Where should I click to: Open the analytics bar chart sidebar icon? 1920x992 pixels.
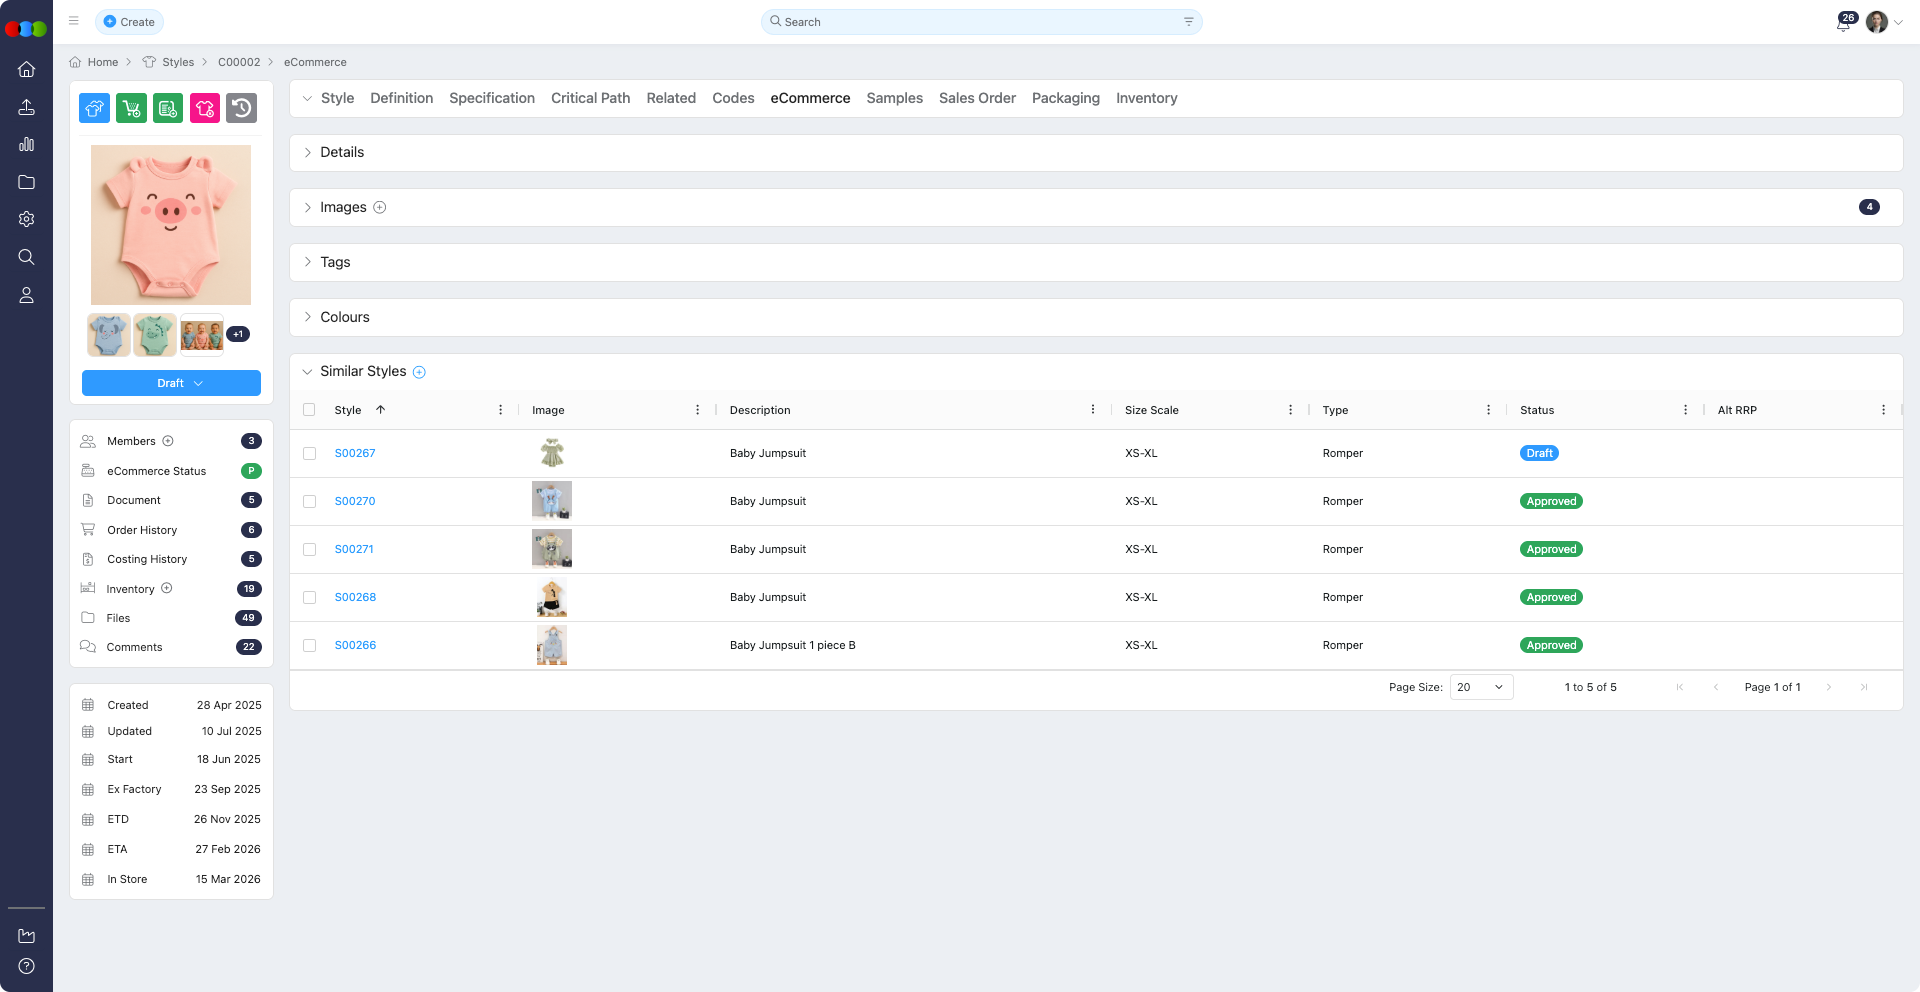pos(27,144)
